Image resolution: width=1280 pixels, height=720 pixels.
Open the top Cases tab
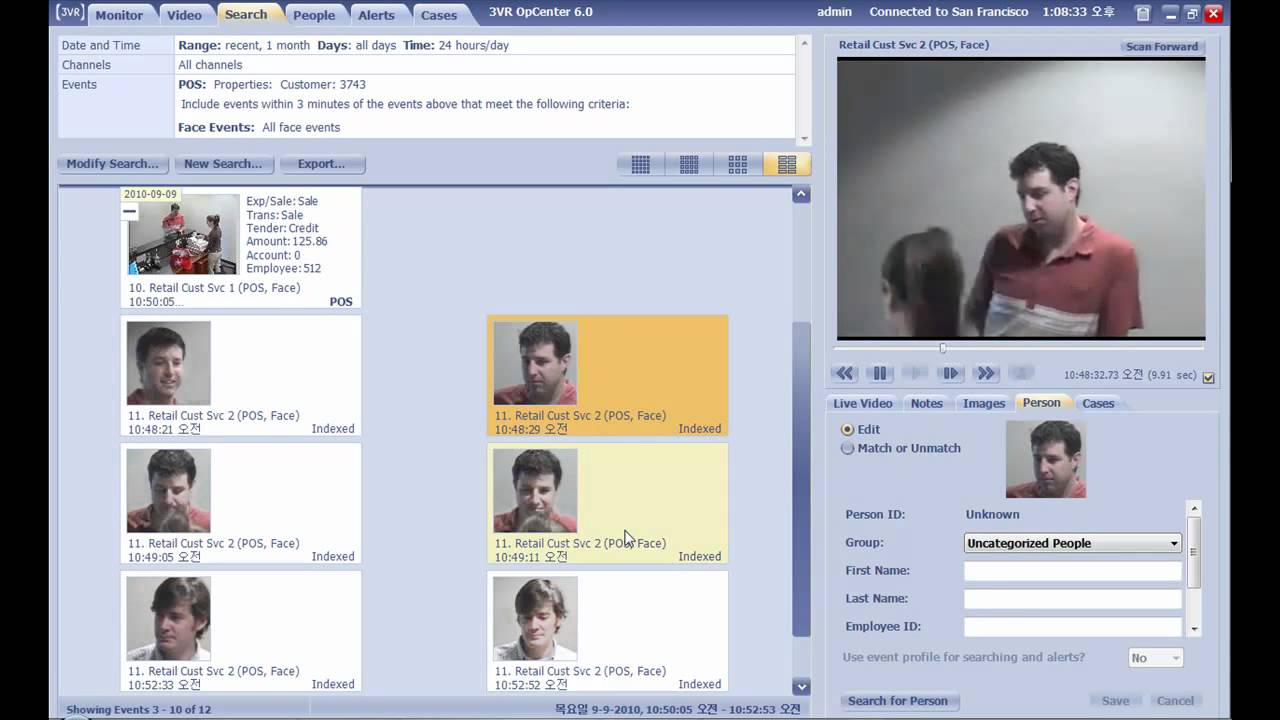(x=439, y=15)
